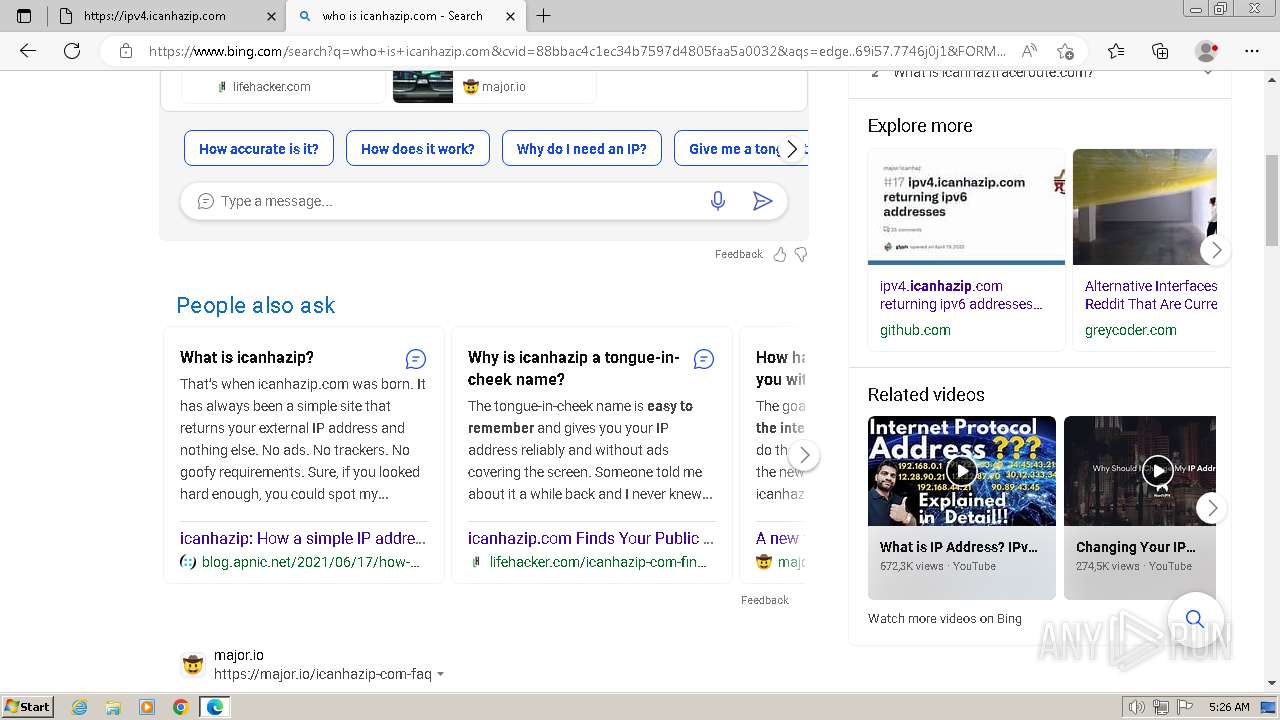This screenshot has height=720, width=1280.
Task: Click Feedback under People also ask
Action: pyautogui.click(x=765, y=600)
